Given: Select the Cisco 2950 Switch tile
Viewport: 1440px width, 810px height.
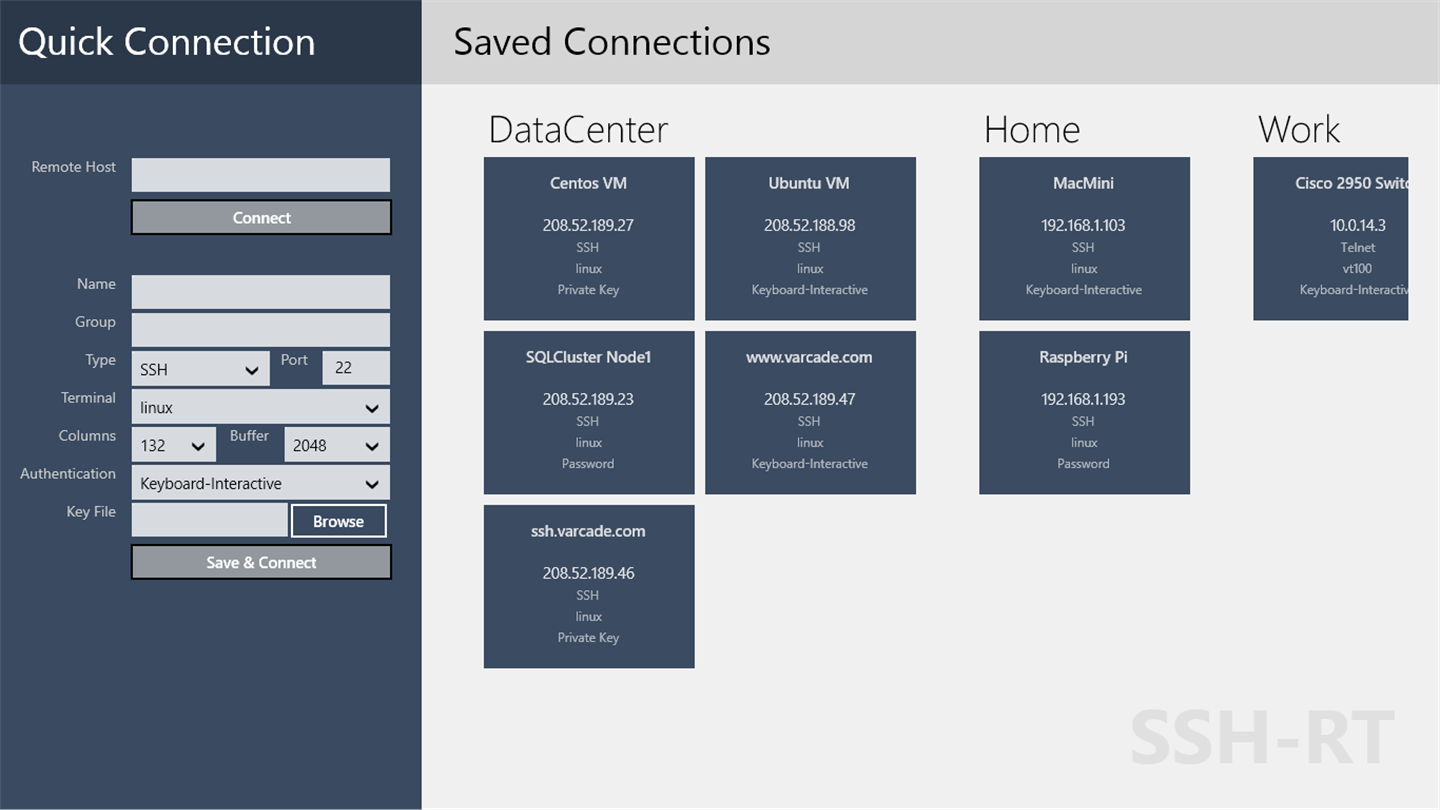Looking at the screenshot, I should tap(1330, 238).
